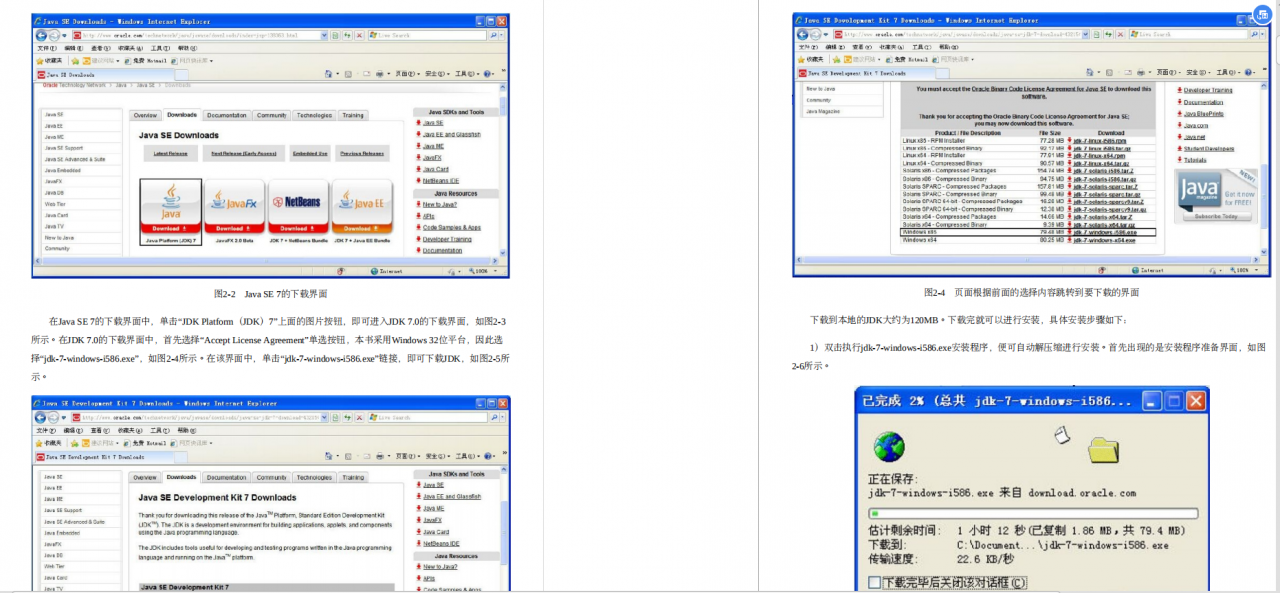Click Print icon in Figure 2-4 command bar
Viewport: 1280px width, 593px height.
pos(1139,73)
